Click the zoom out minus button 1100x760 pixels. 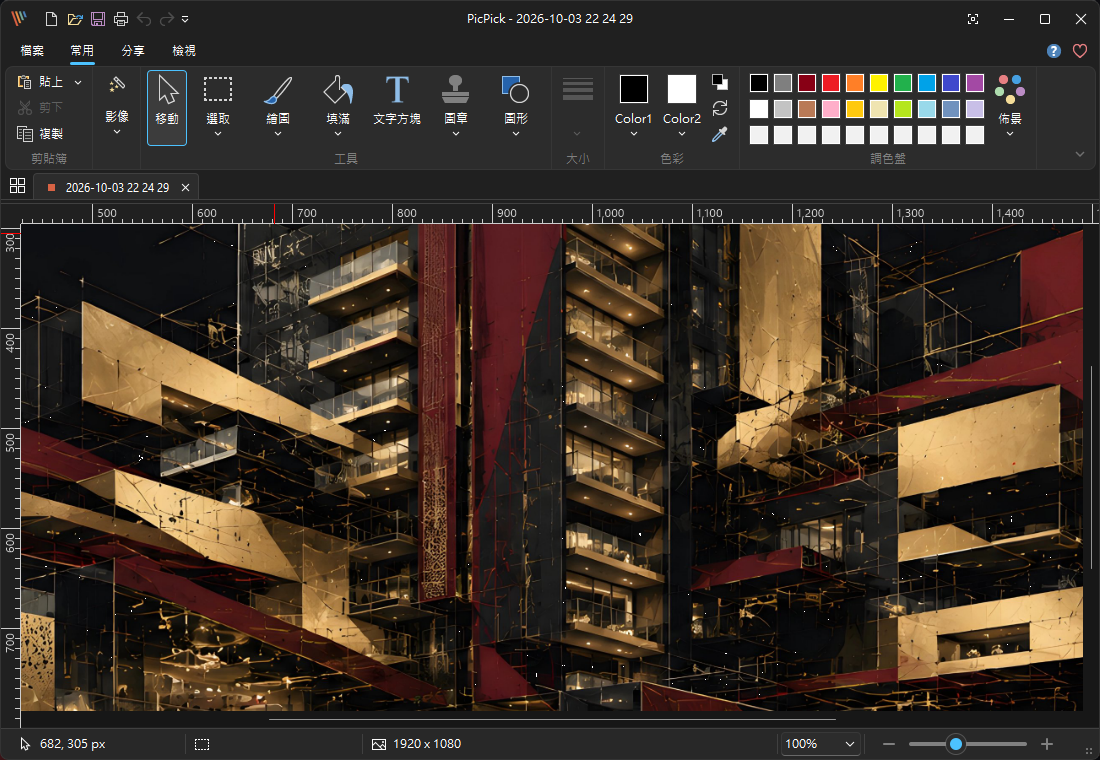889,744
